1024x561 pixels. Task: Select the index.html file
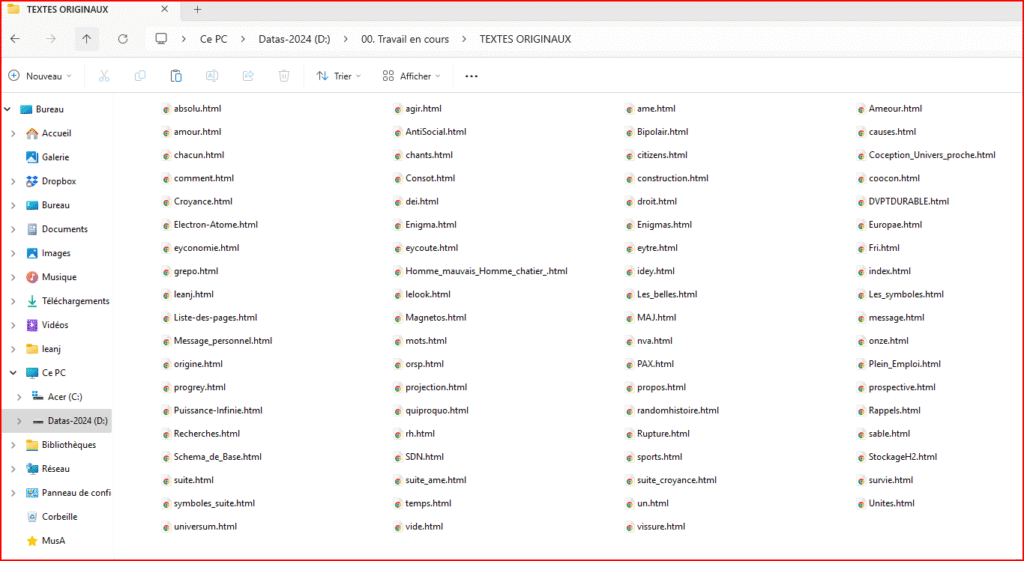click(889, 271)
